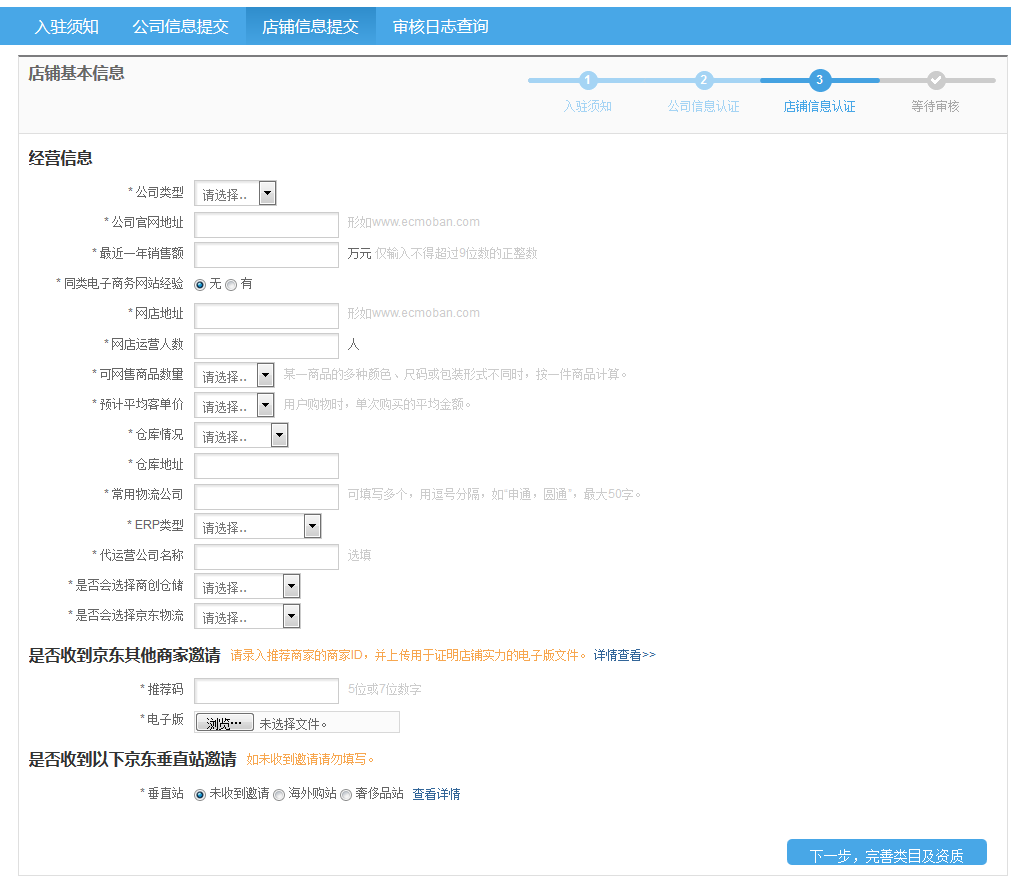Click the checkmark step 等待审核 circle

click(x=936, y=80)
